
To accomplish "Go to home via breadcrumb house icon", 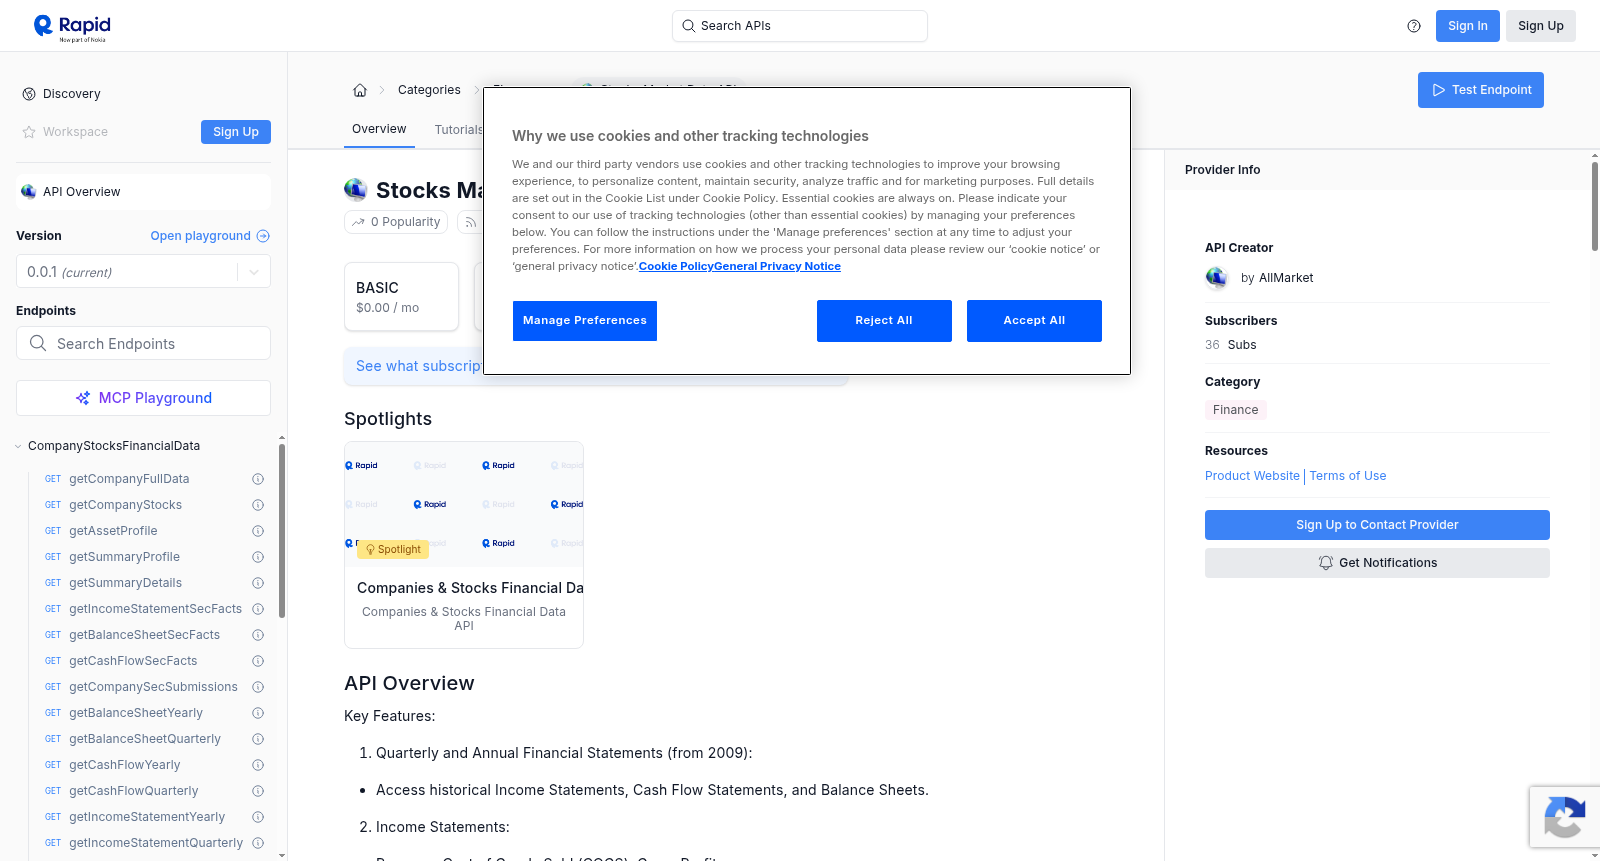I will [x=360, y=90].
